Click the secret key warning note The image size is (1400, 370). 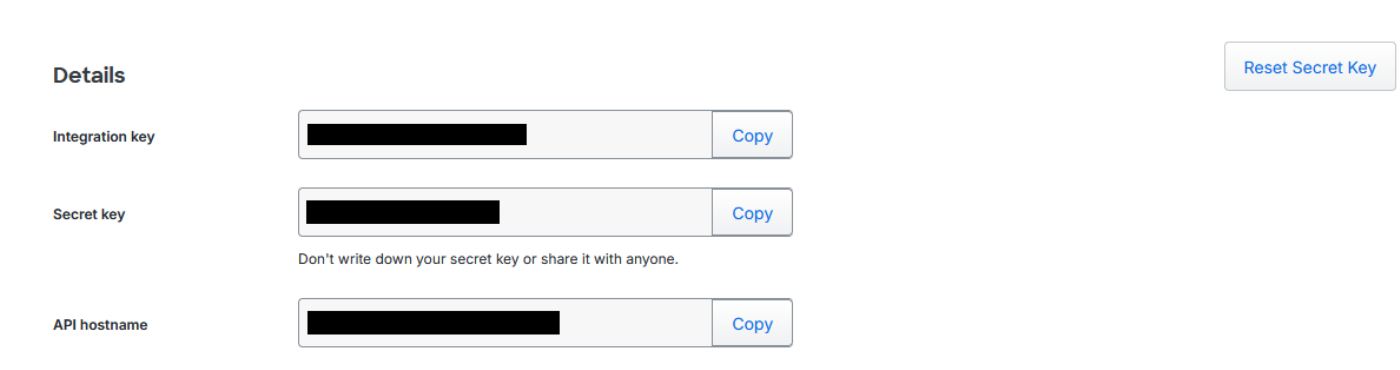488,259
